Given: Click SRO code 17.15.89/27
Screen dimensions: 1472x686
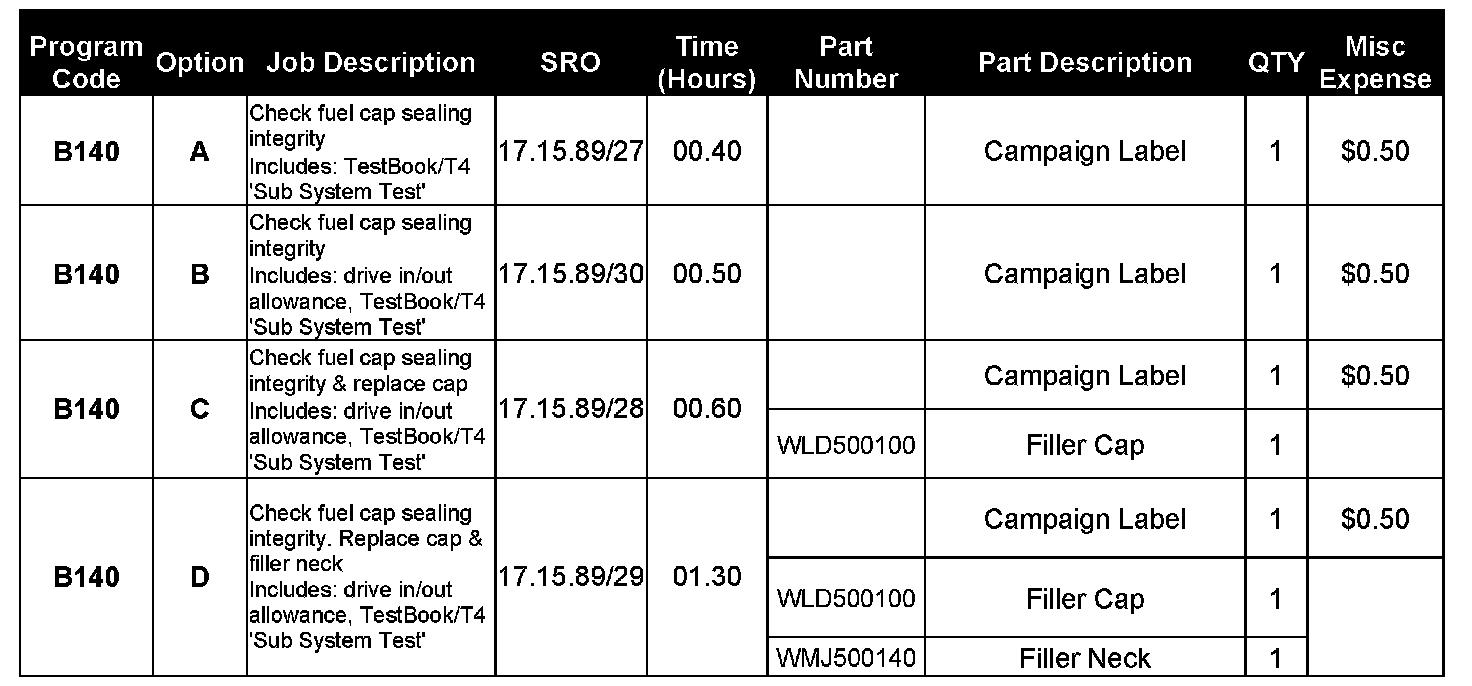Looking at the screenshot, I should click(x=571, y=152).
